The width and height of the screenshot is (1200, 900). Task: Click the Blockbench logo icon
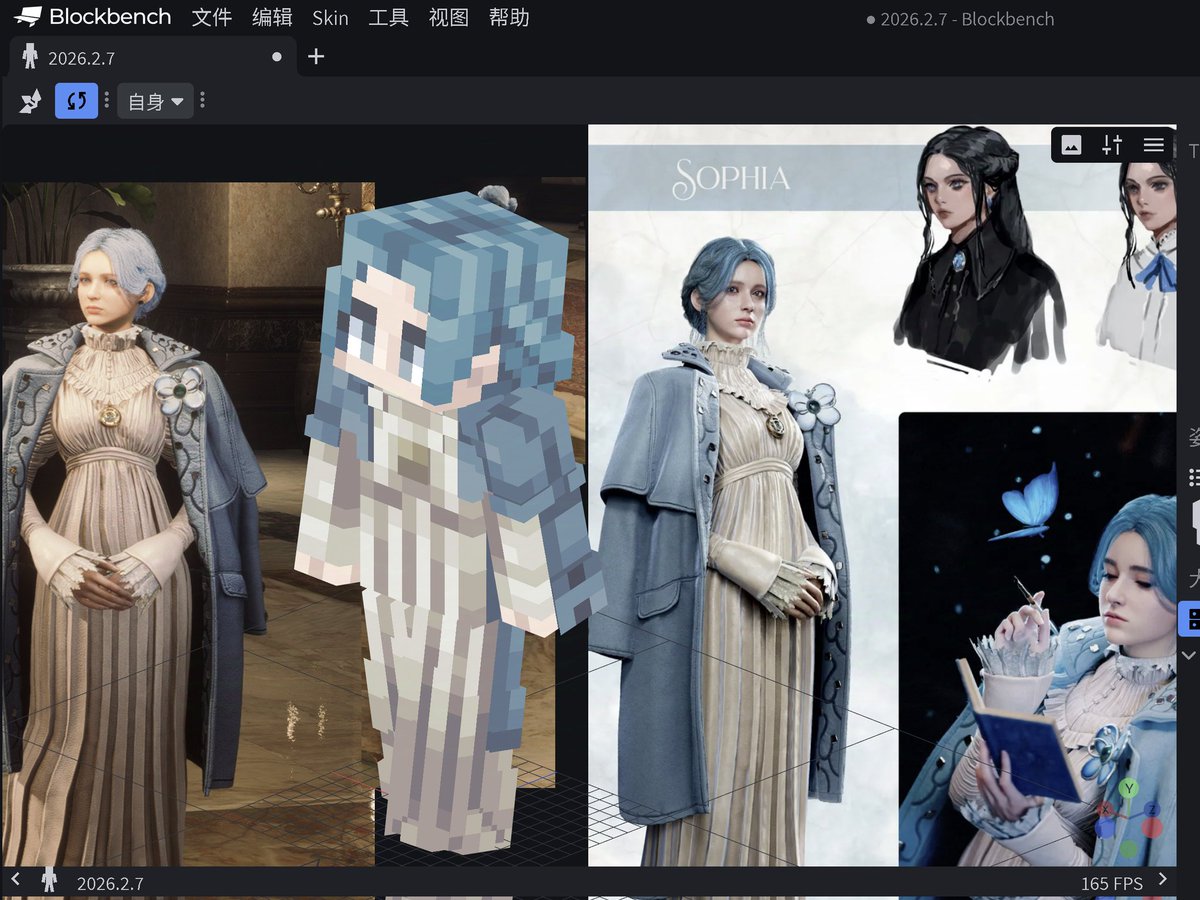pos(28,17)
